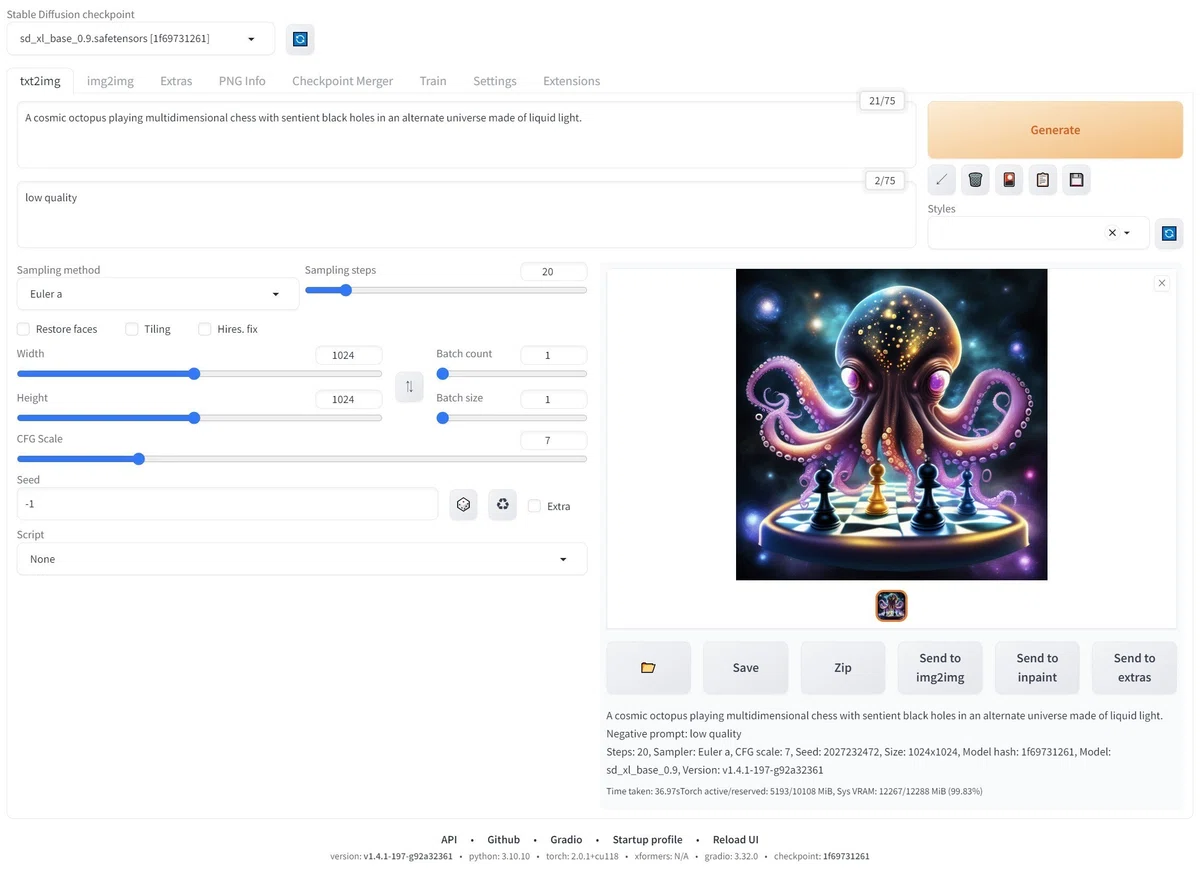The width and height of the screenshot is (1200, 871).
Task: Close the generated image preview
Action: (1162, 283)
